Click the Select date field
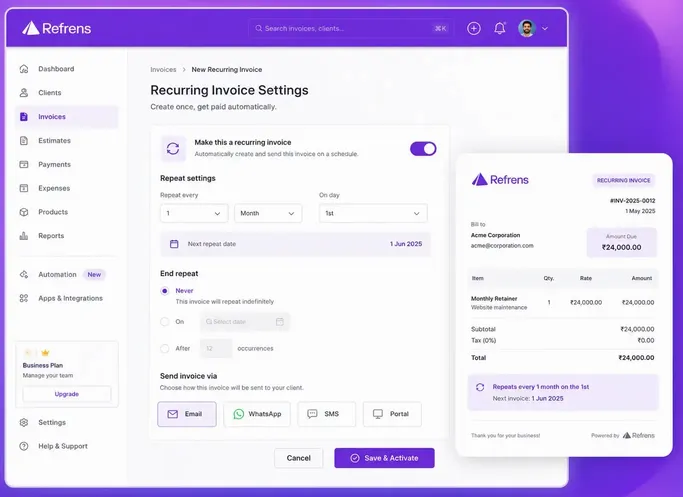Viewport: 683px width, 497px height. tap(245, 322)
